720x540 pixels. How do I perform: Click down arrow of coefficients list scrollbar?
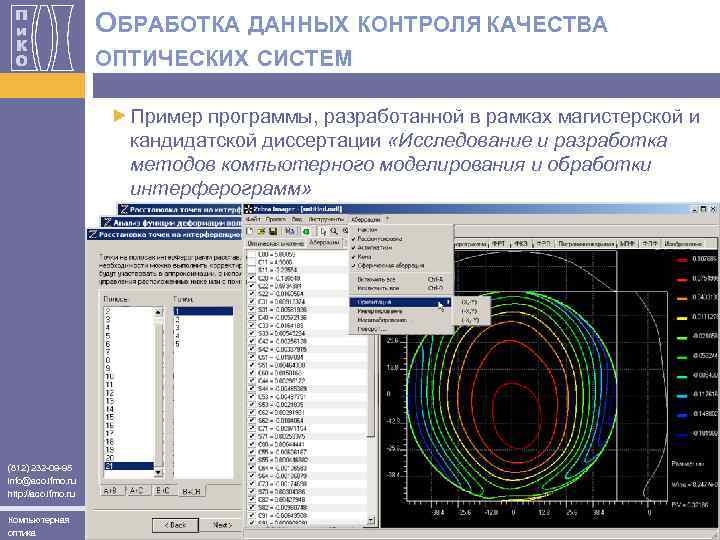(x=371, y=521)
